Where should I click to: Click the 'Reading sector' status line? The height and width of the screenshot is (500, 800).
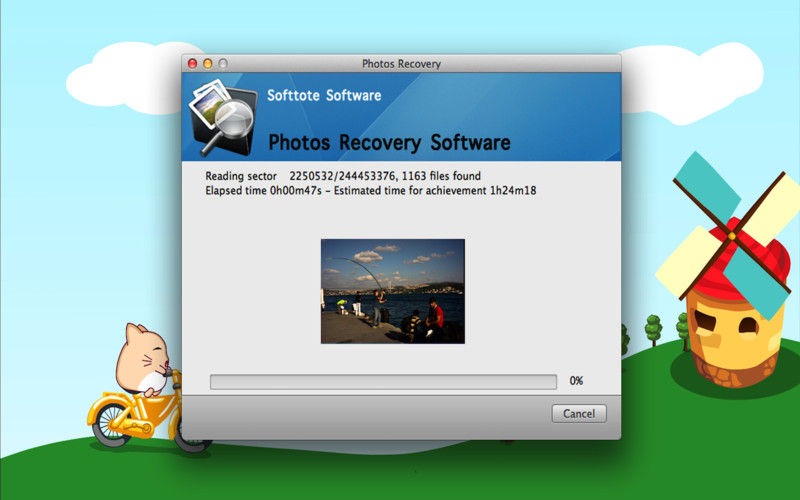(343, 176)
